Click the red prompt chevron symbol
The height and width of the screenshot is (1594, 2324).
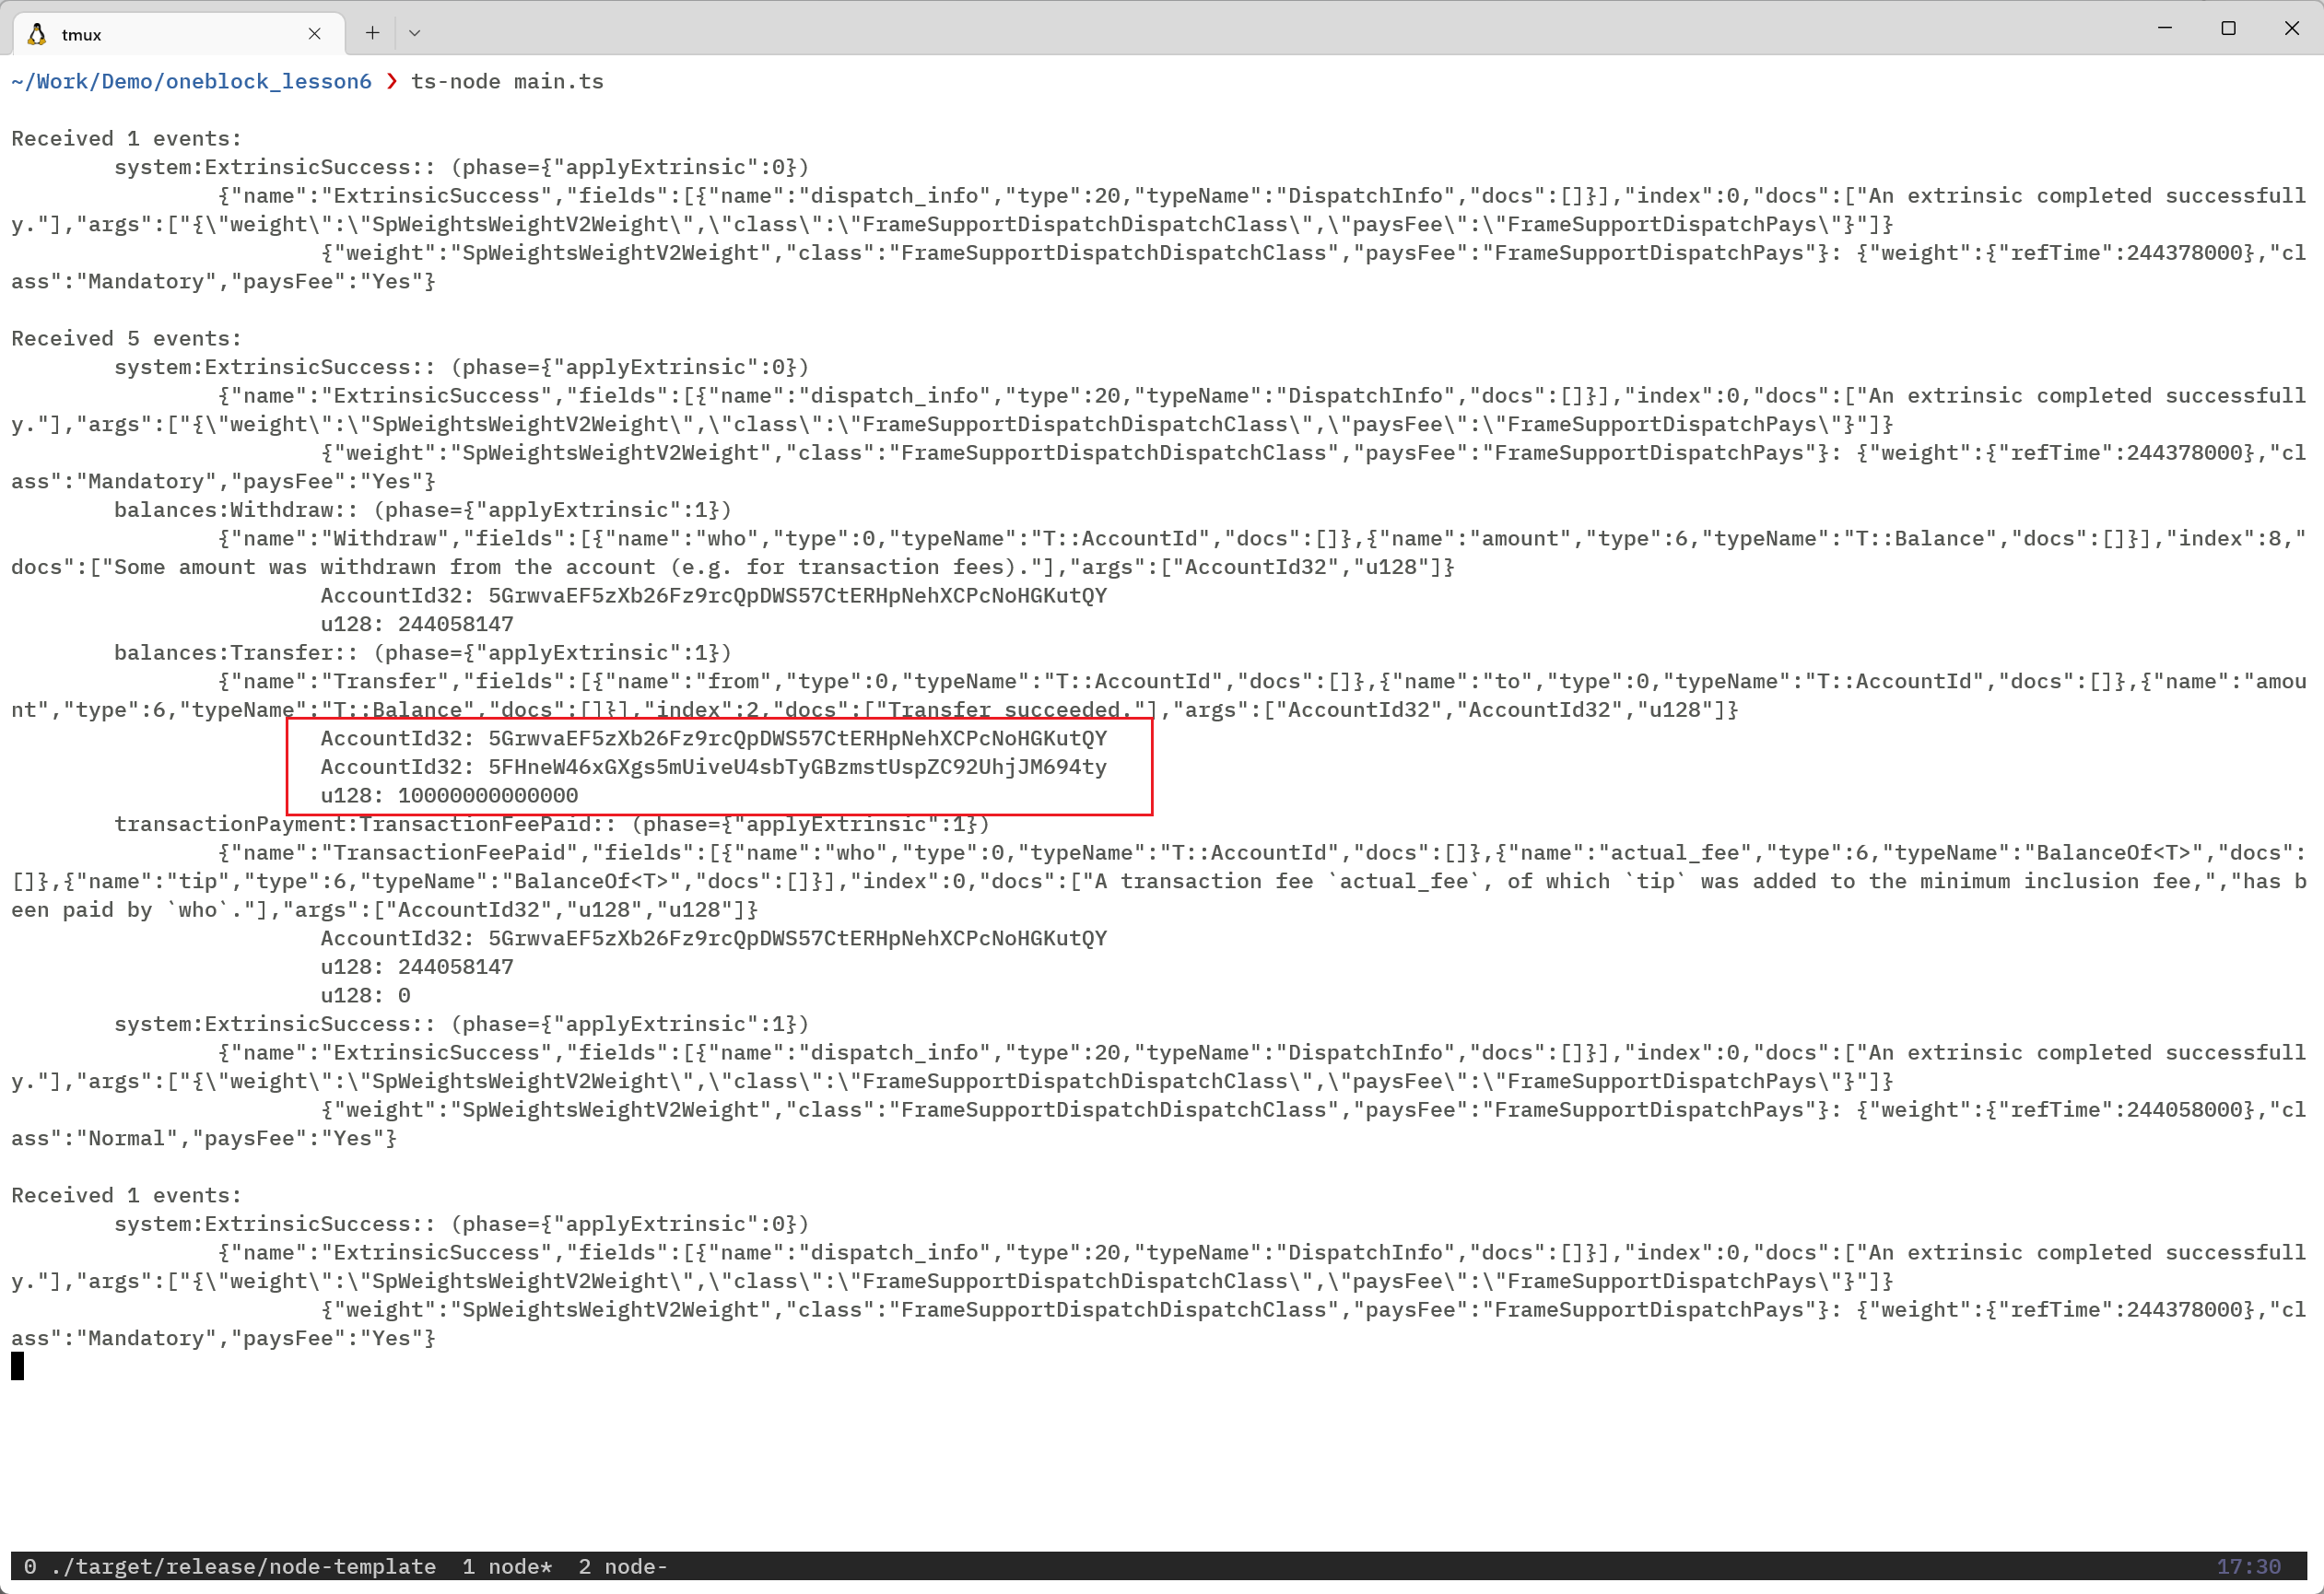(391, 81)
